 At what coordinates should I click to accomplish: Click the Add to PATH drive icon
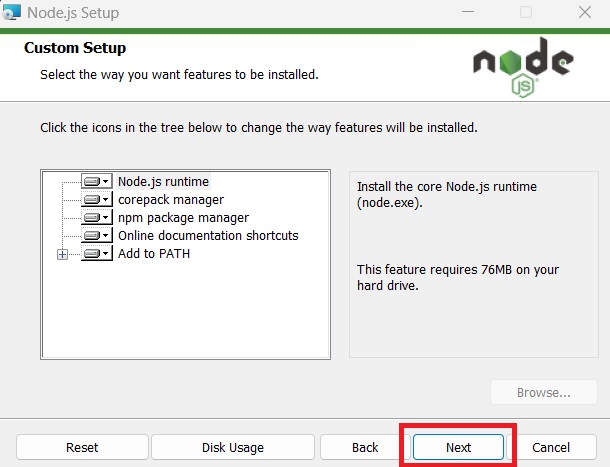[x=92, y=254]
